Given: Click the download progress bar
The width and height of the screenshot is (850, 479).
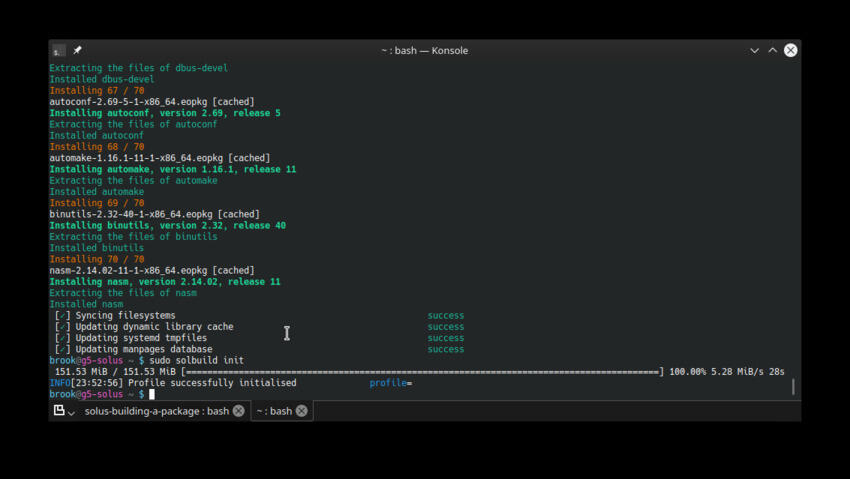Looking at the screenshot, I should (423, 372).
